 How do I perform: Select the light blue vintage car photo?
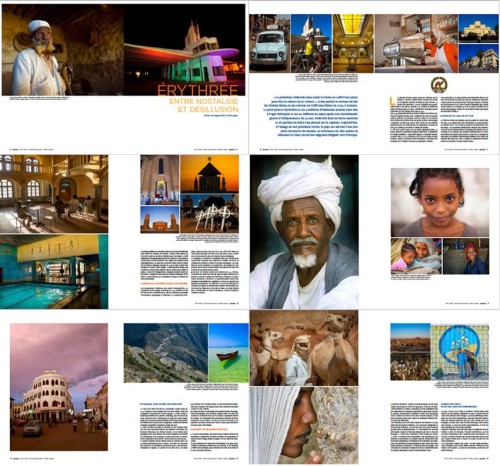(270, 43)
